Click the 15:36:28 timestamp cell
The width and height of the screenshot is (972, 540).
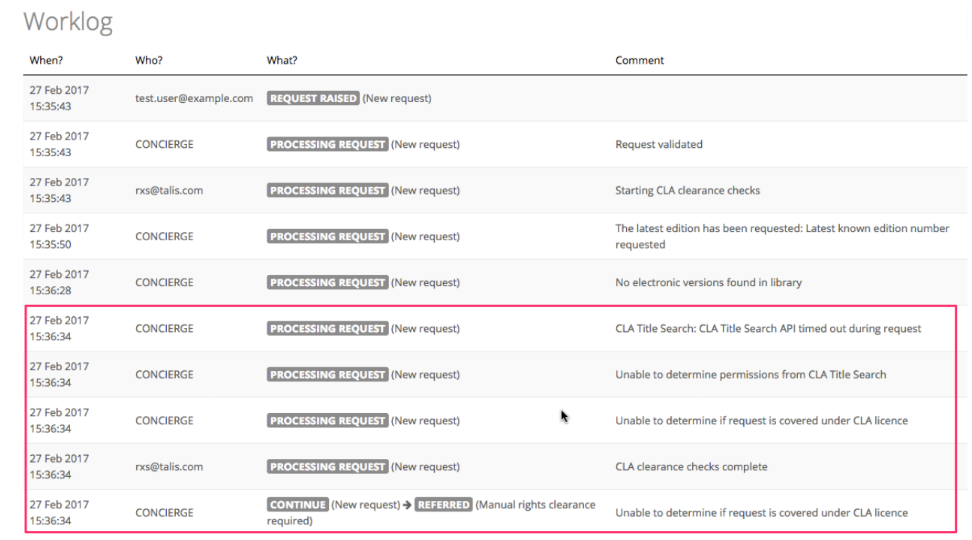coord(60,282)
